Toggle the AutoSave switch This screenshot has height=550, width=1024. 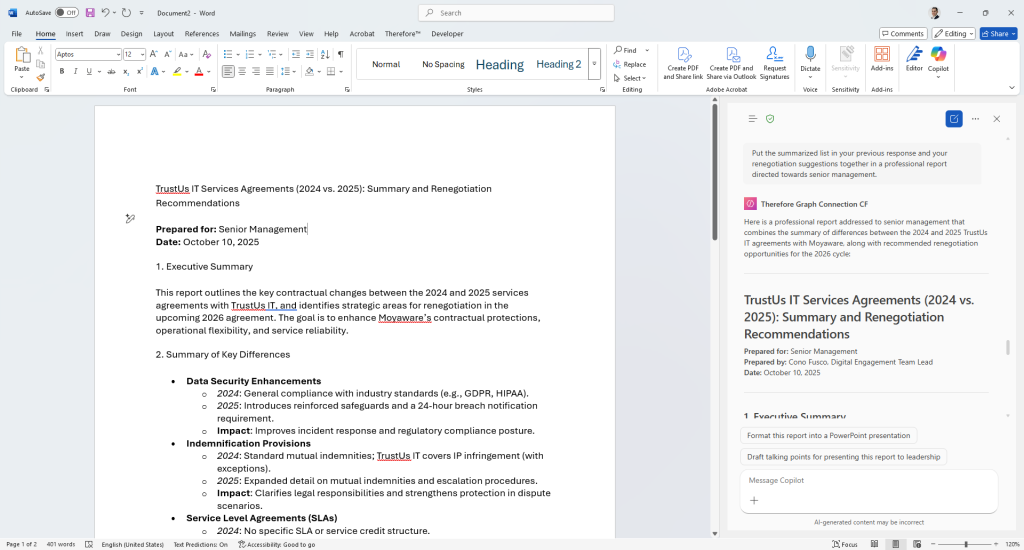coord(66,13)
